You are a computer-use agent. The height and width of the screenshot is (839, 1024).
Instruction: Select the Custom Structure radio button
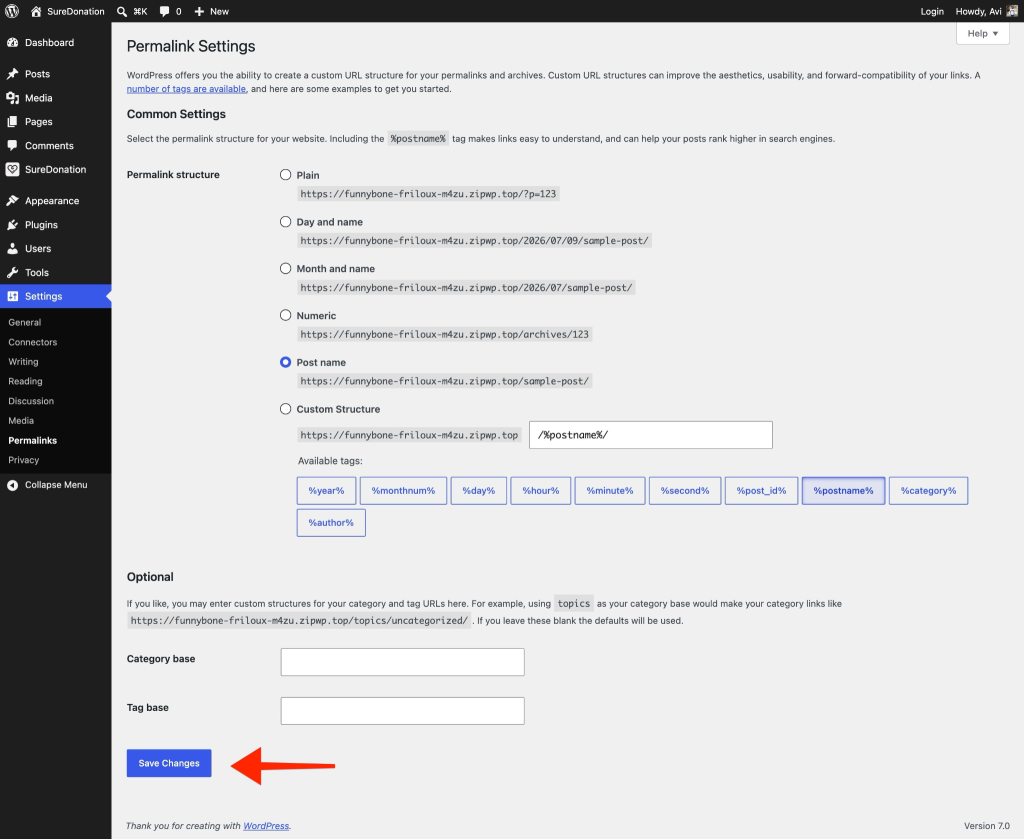pos(285,409)
